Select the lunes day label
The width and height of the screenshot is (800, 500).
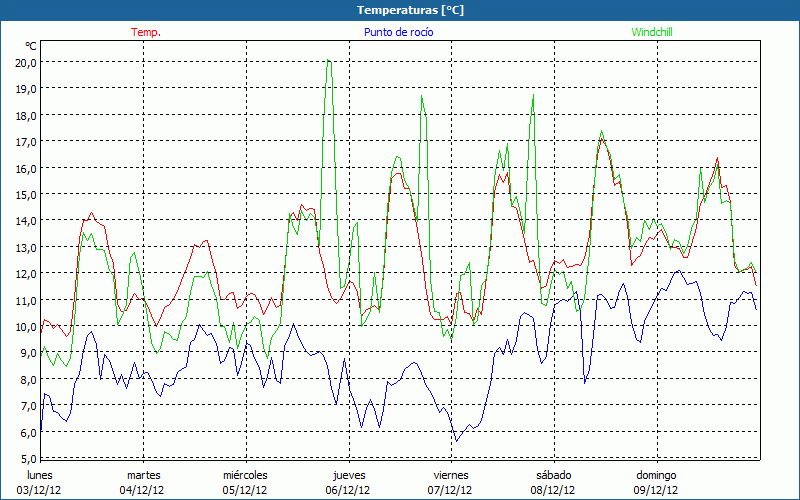tap(40, 475)
